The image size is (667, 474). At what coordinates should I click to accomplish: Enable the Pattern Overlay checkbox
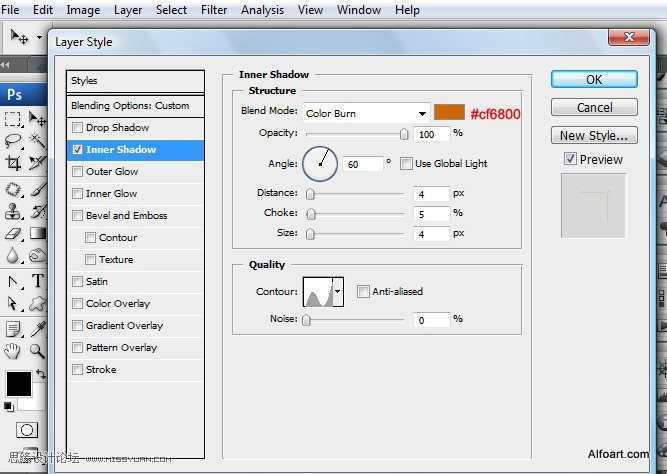coord(77,348)
